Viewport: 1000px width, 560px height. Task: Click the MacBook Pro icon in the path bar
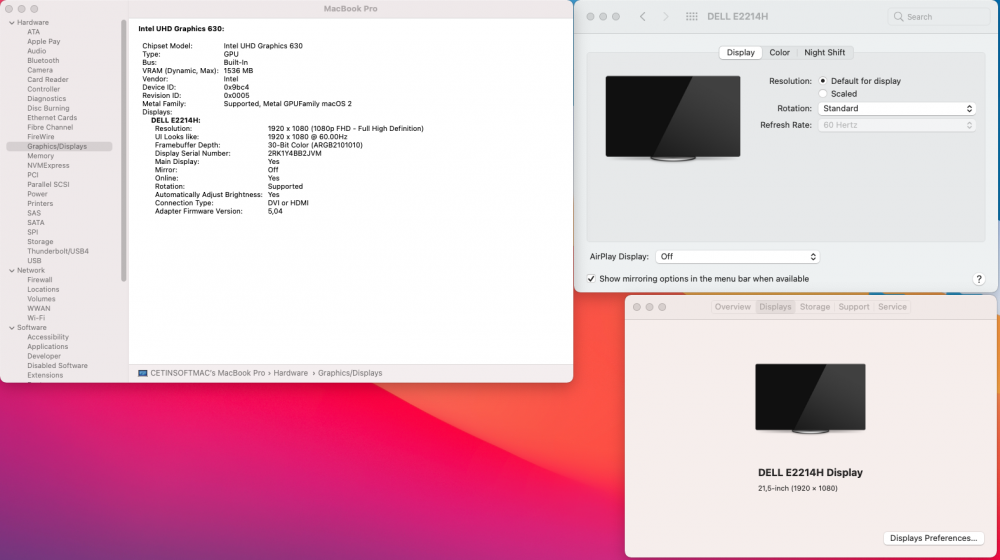(x=143, y=373)
